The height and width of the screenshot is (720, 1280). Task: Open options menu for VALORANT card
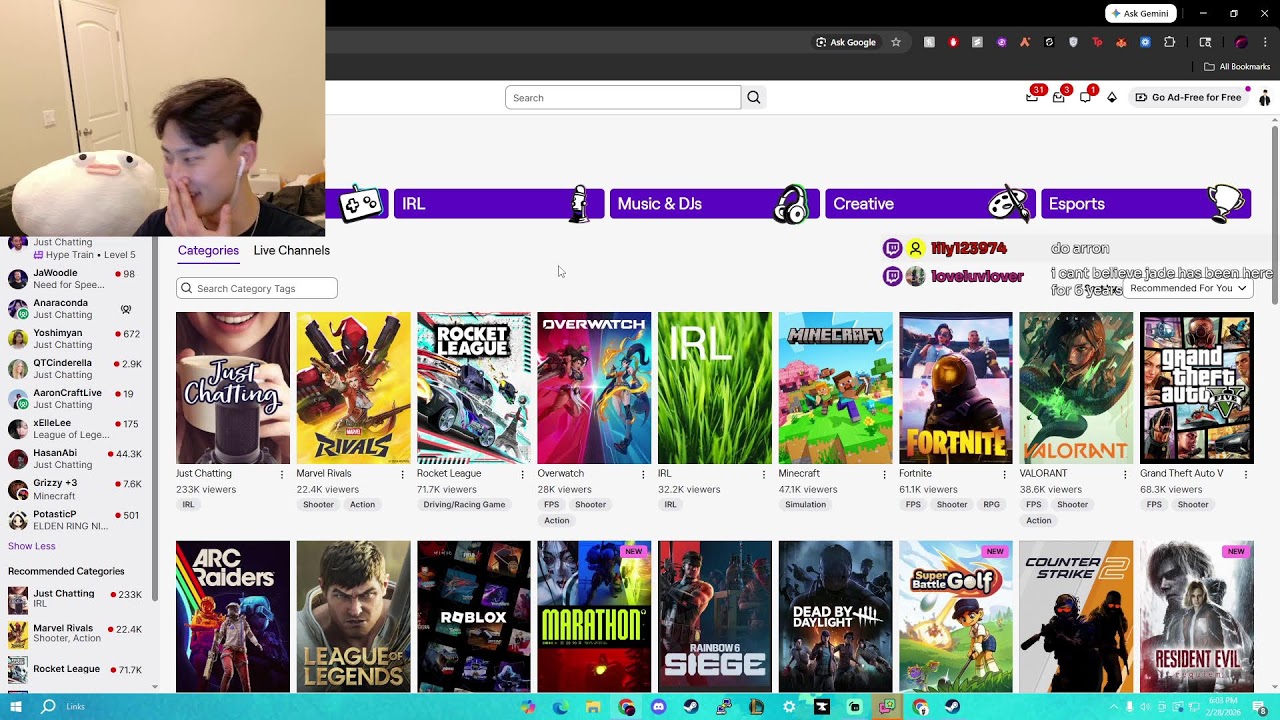1125,474
